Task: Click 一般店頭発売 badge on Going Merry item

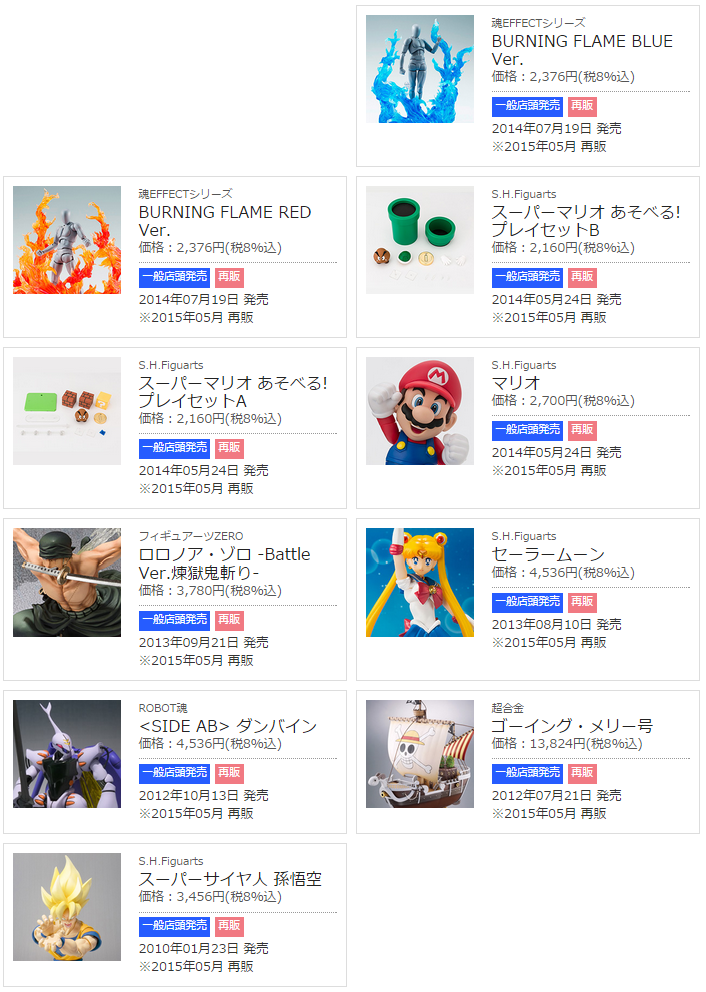Action: coord(527,773)
